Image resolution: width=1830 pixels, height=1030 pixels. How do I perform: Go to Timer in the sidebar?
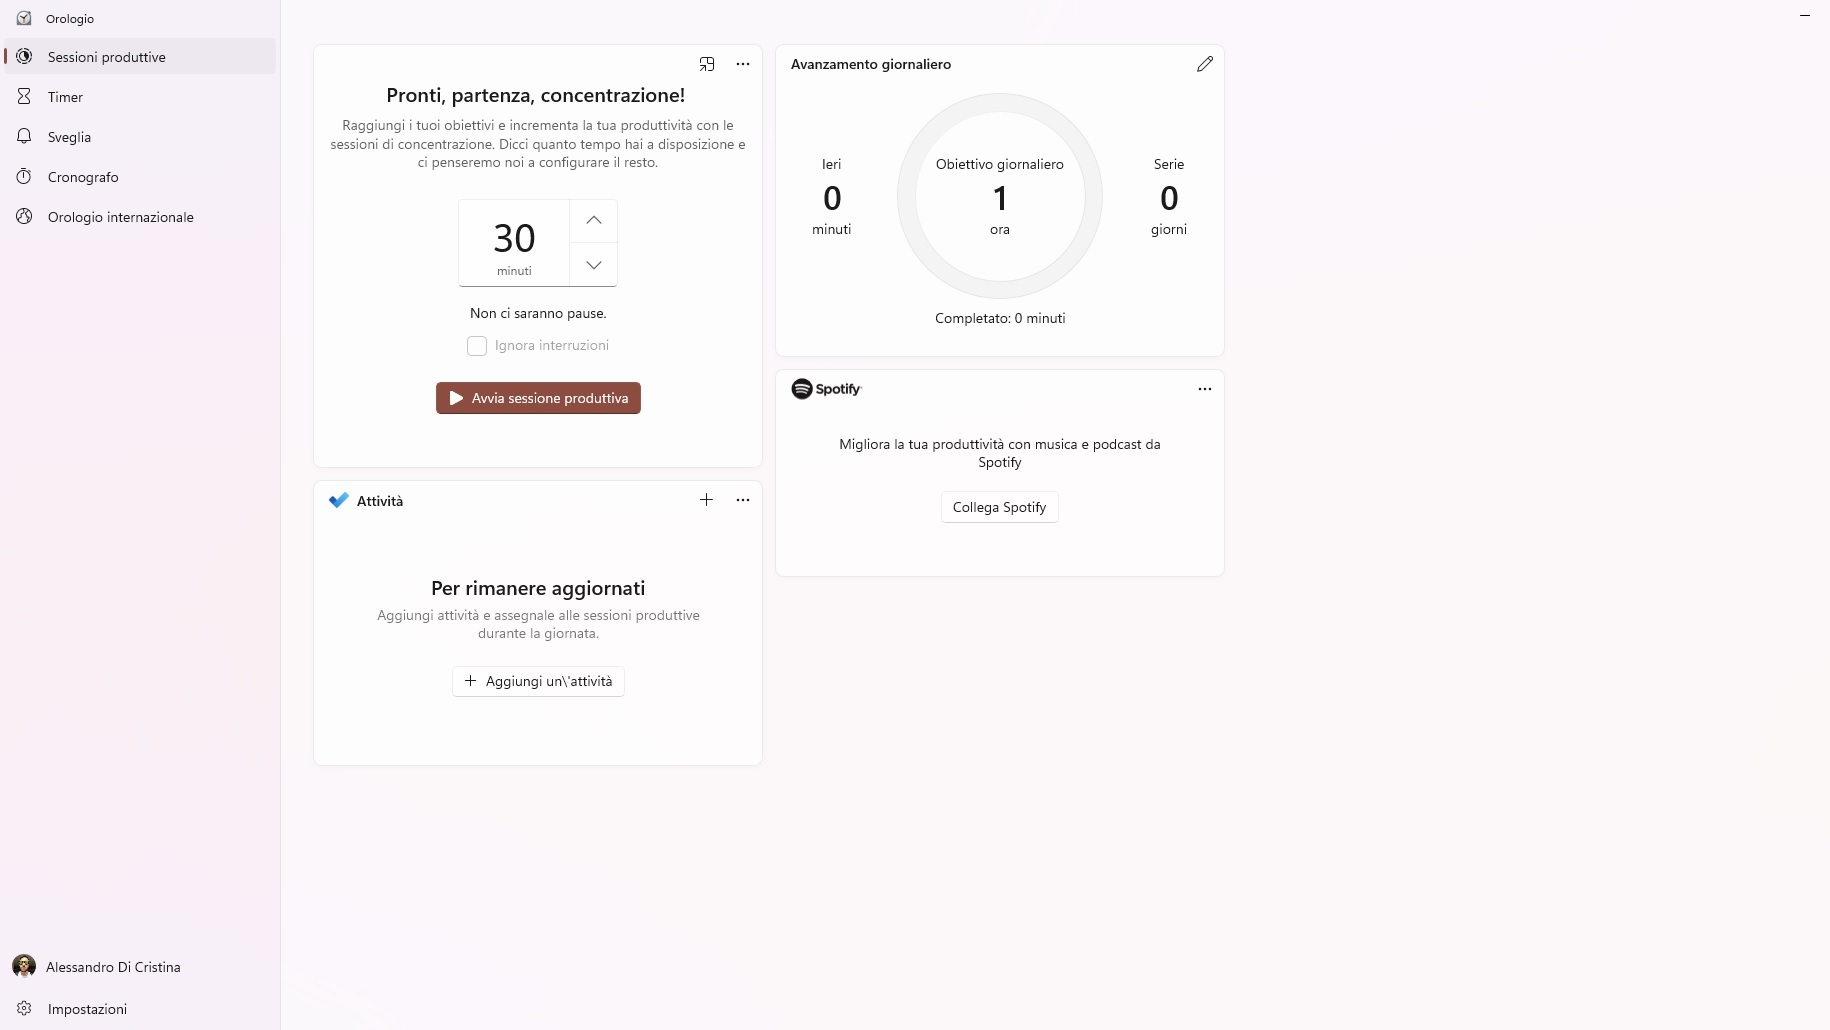65,97
